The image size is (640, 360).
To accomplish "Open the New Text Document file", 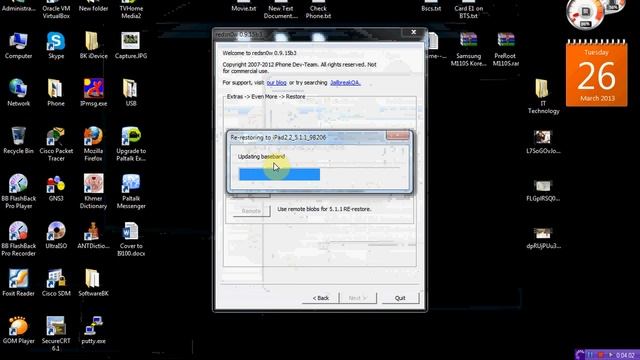I will 280,10.
